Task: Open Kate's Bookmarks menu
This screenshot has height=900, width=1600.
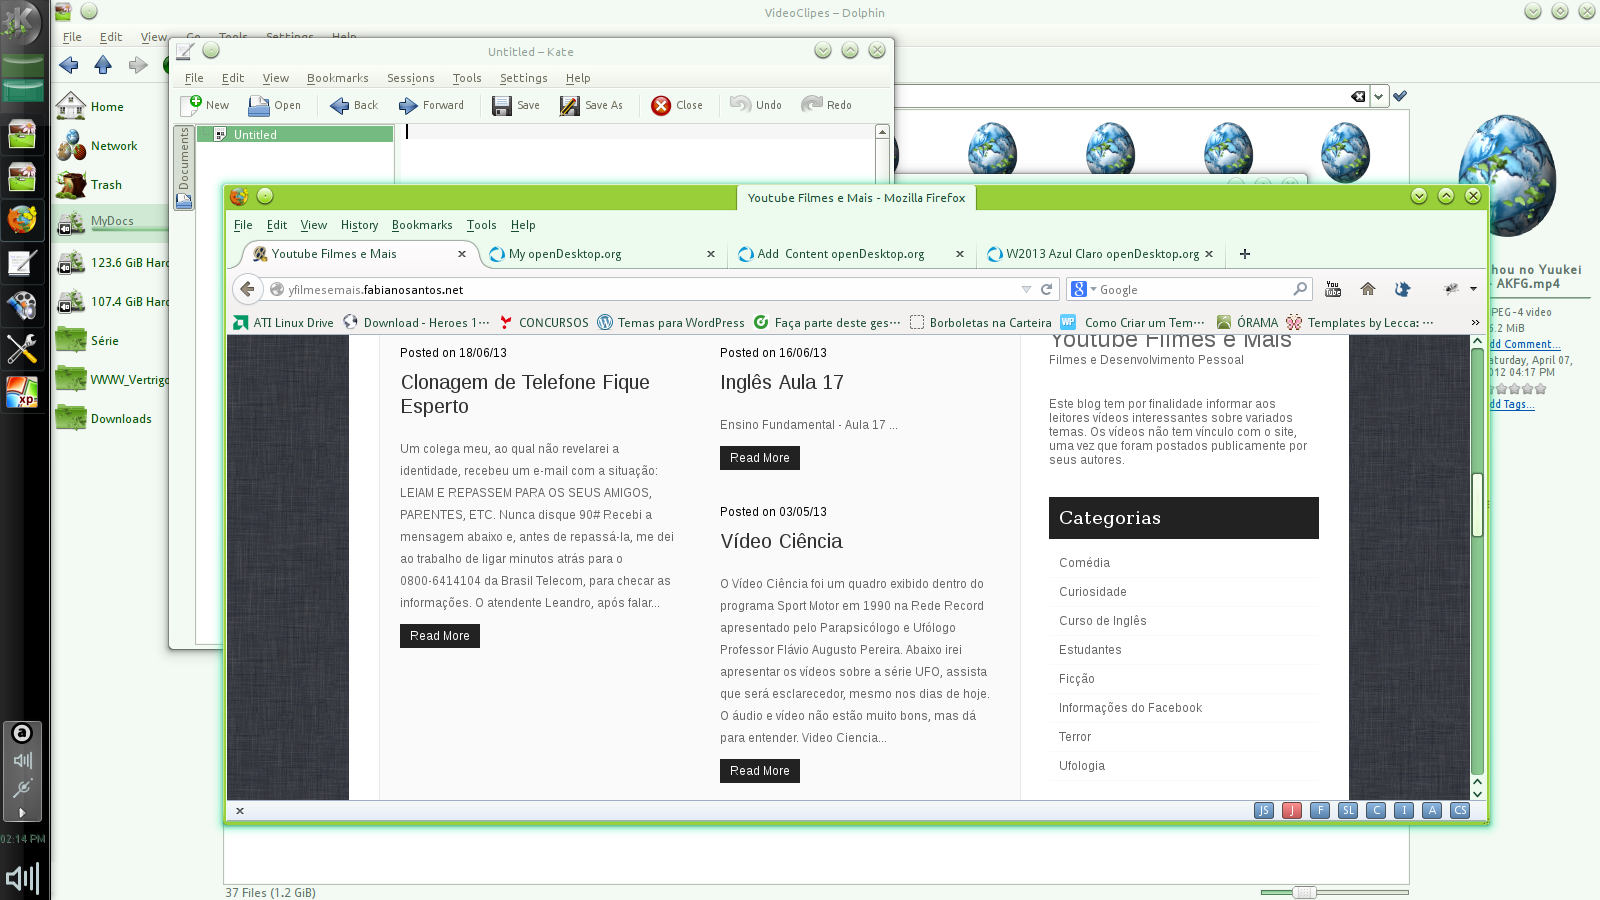Action: pos(338,78)
